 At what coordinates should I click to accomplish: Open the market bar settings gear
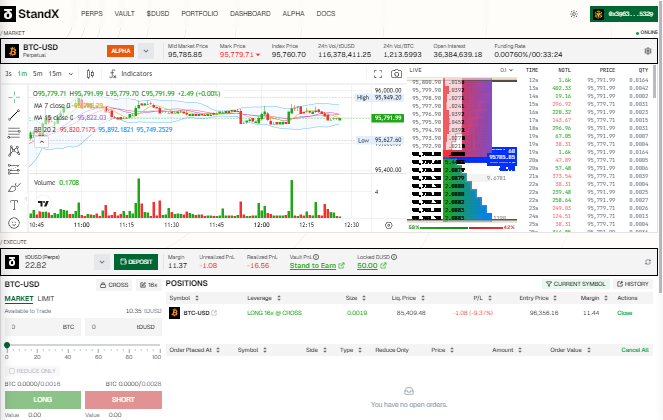point(647,51)
